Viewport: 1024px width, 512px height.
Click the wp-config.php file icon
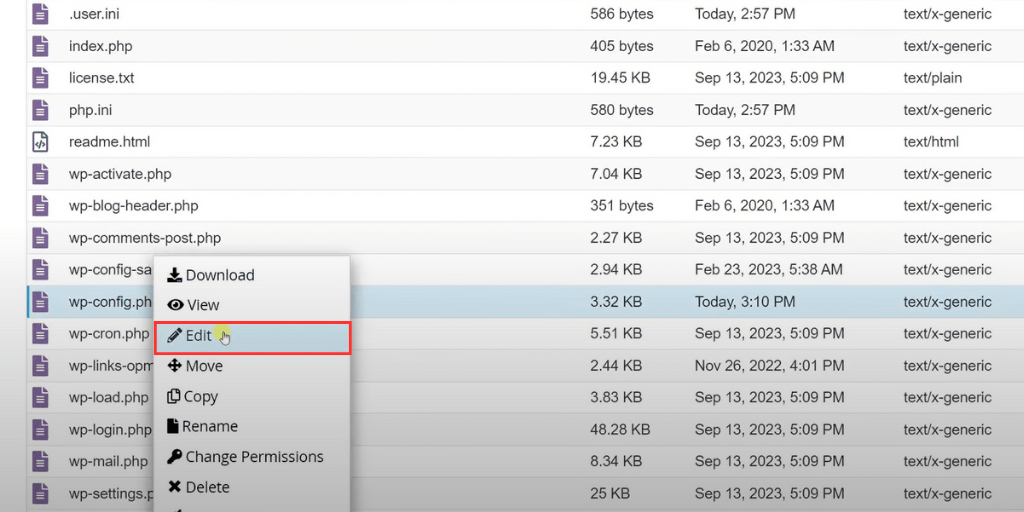(x=40, y=302)
